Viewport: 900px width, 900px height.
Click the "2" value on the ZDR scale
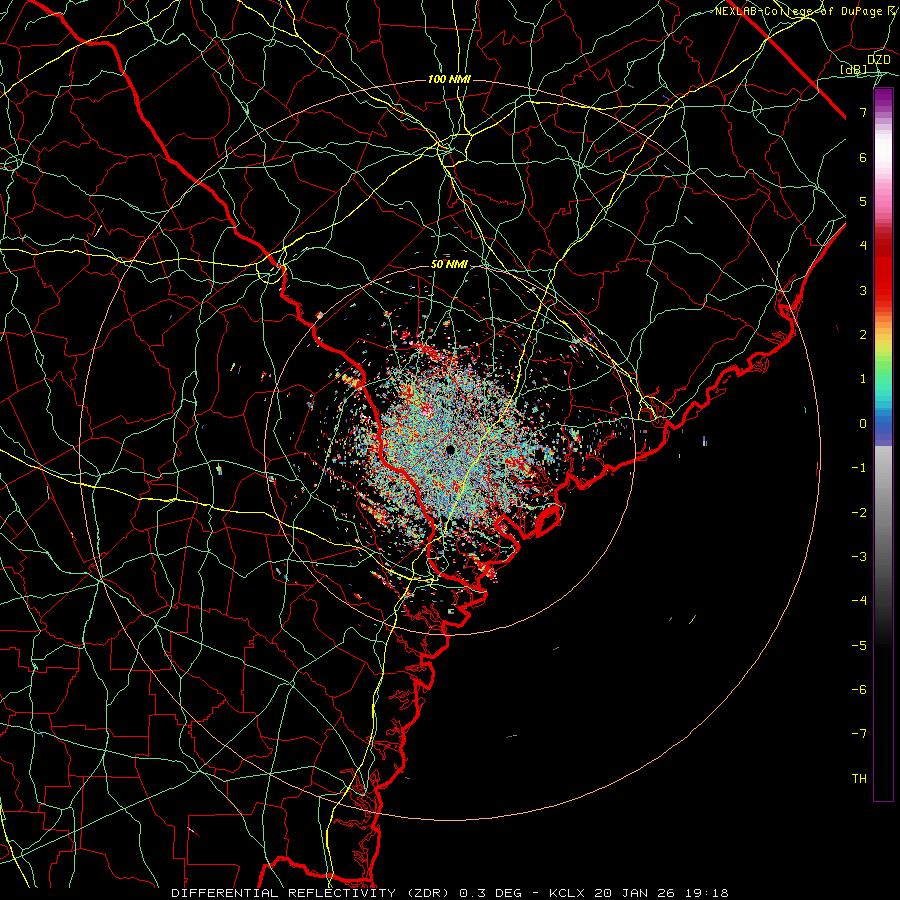[863, 335]
